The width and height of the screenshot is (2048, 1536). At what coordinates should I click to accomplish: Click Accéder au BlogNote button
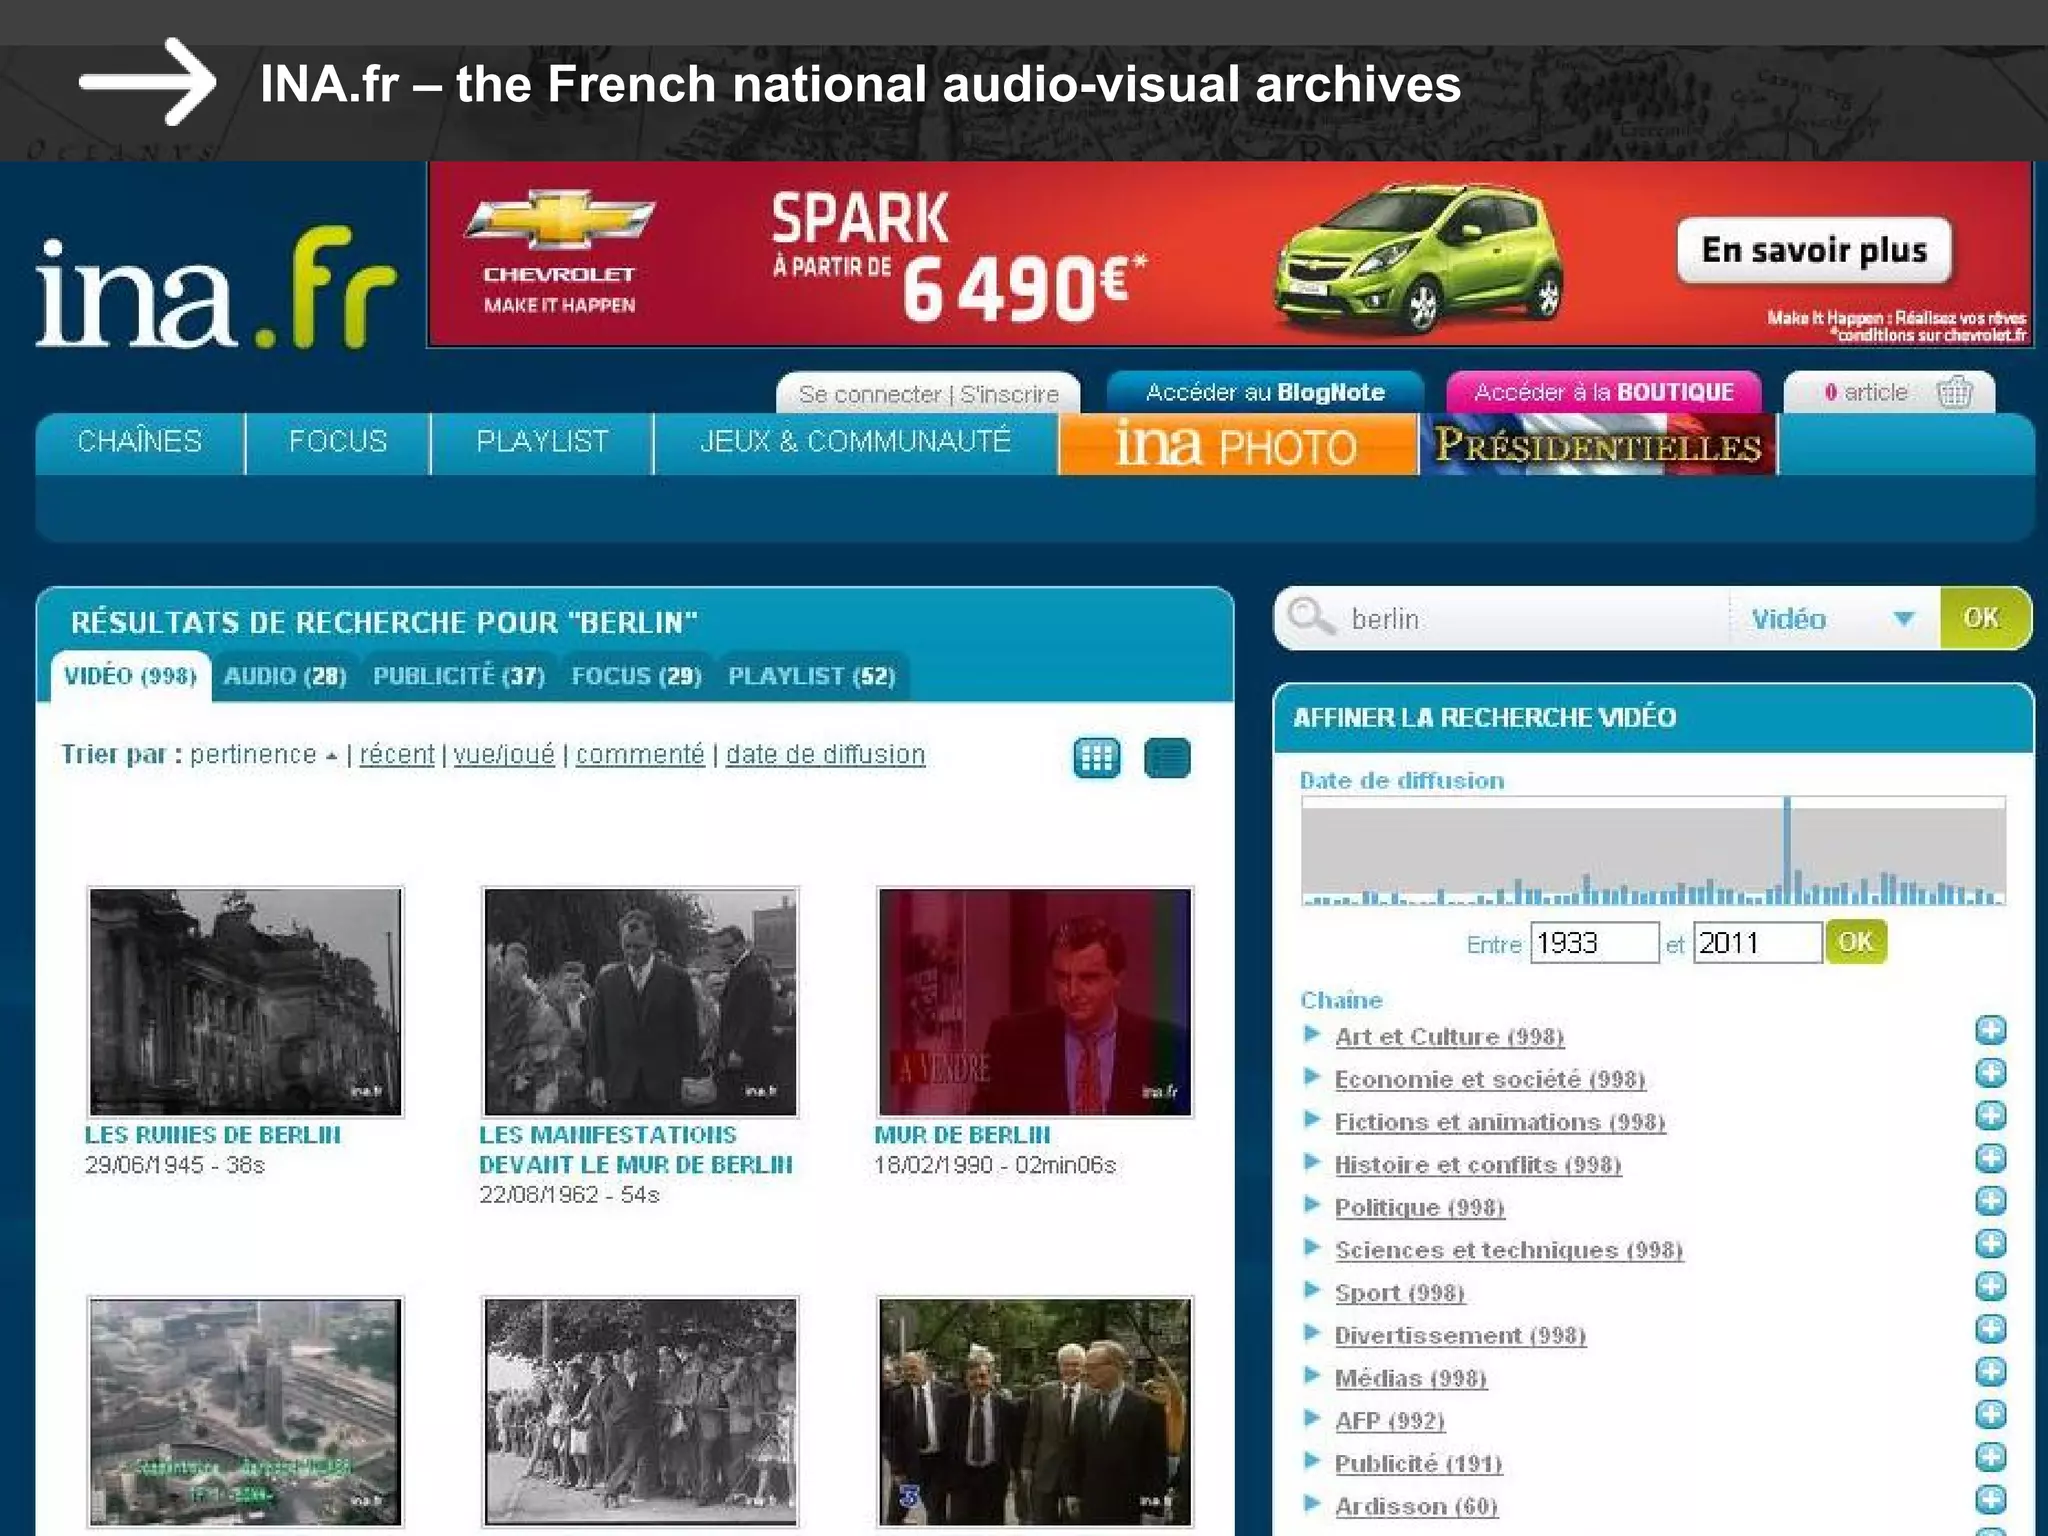pos(1265,392)
